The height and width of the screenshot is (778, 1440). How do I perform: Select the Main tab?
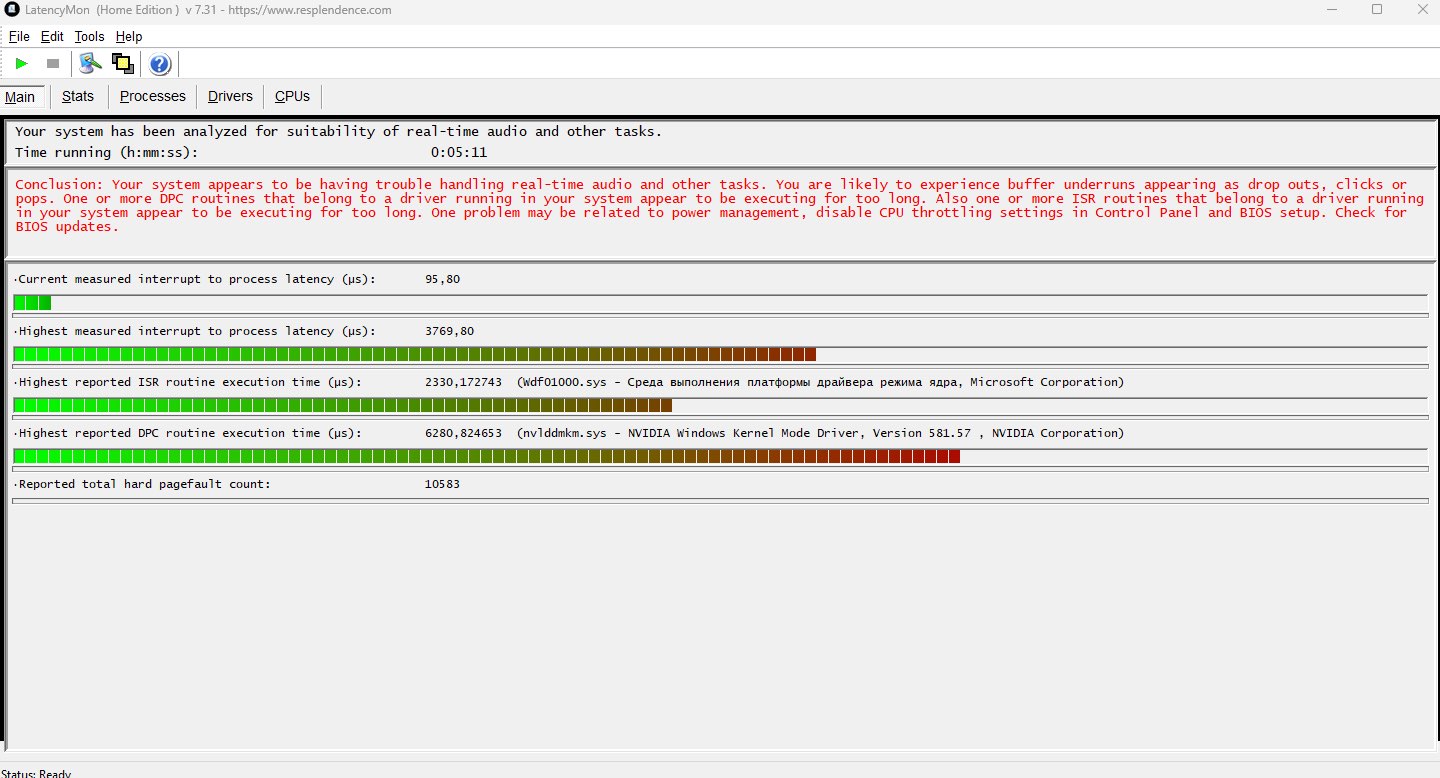[20, 97]
